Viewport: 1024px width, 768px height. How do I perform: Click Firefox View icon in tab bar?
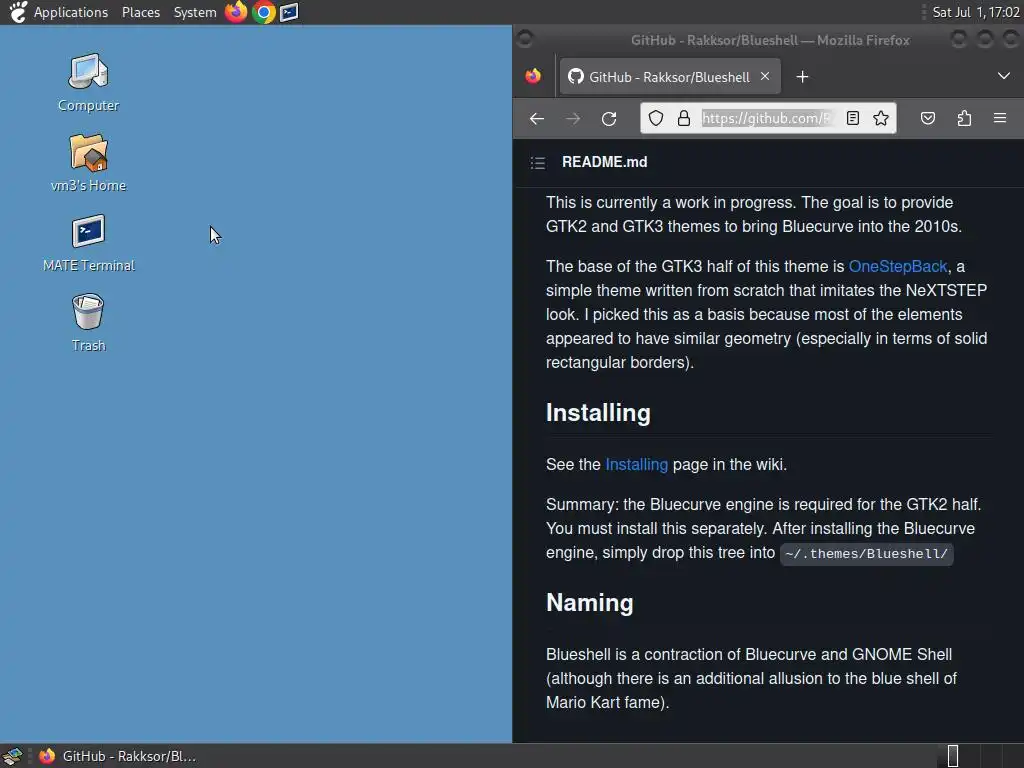pos(533,76)
